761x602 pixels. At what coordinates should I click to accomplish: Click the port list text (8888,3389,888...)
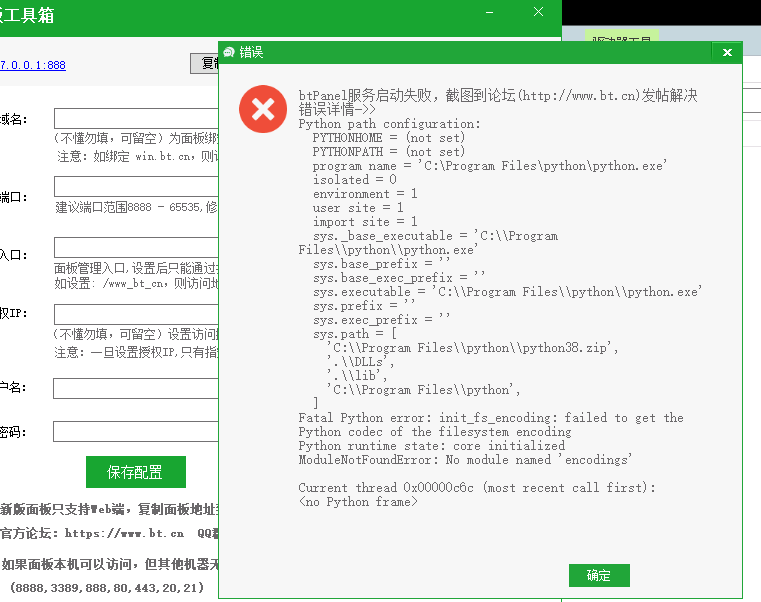click(107, 588)
